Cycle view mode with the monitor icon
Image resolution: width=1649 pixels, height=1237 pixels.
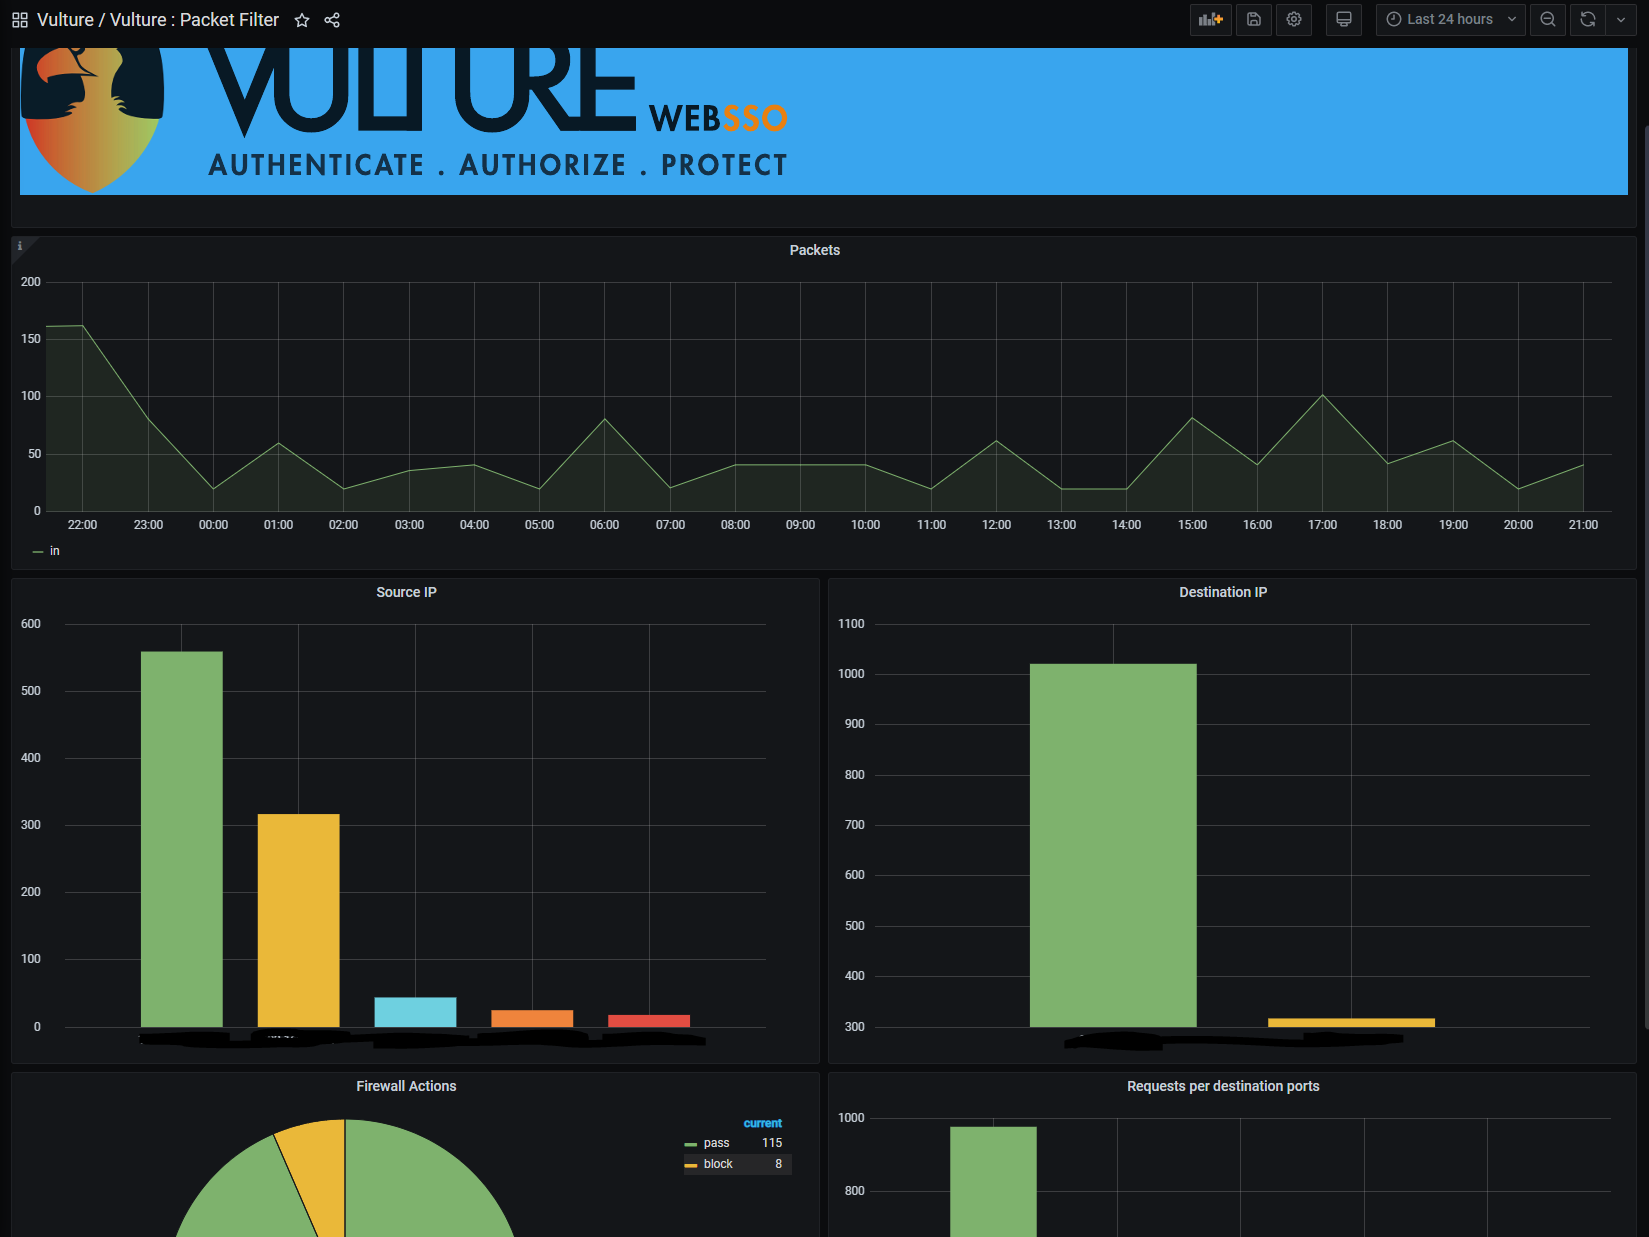1344,19
